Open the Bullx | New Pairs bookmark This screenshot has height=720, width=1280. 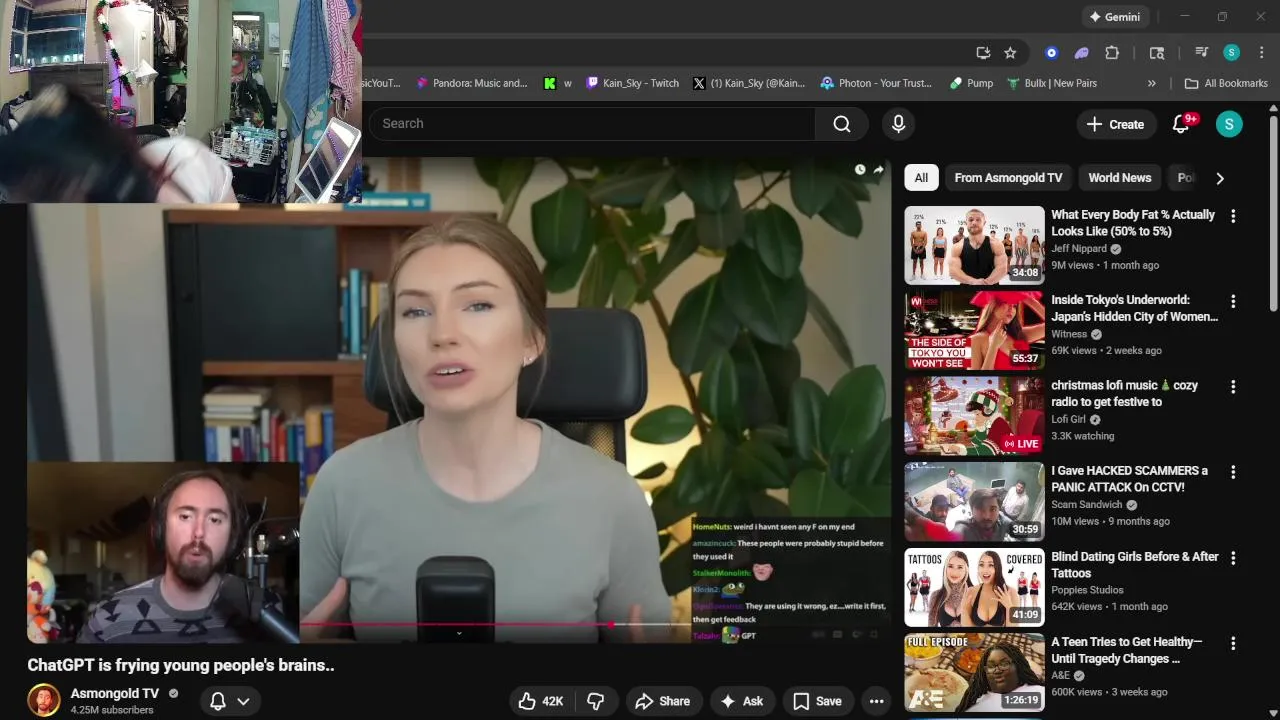[1052, 83]
